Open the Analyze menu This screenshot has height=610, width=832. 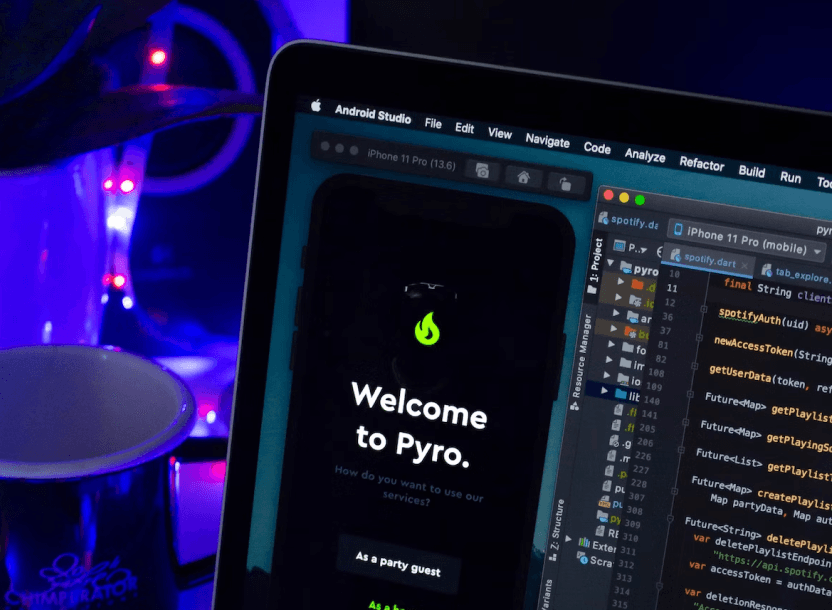click(x=644, y=154)
